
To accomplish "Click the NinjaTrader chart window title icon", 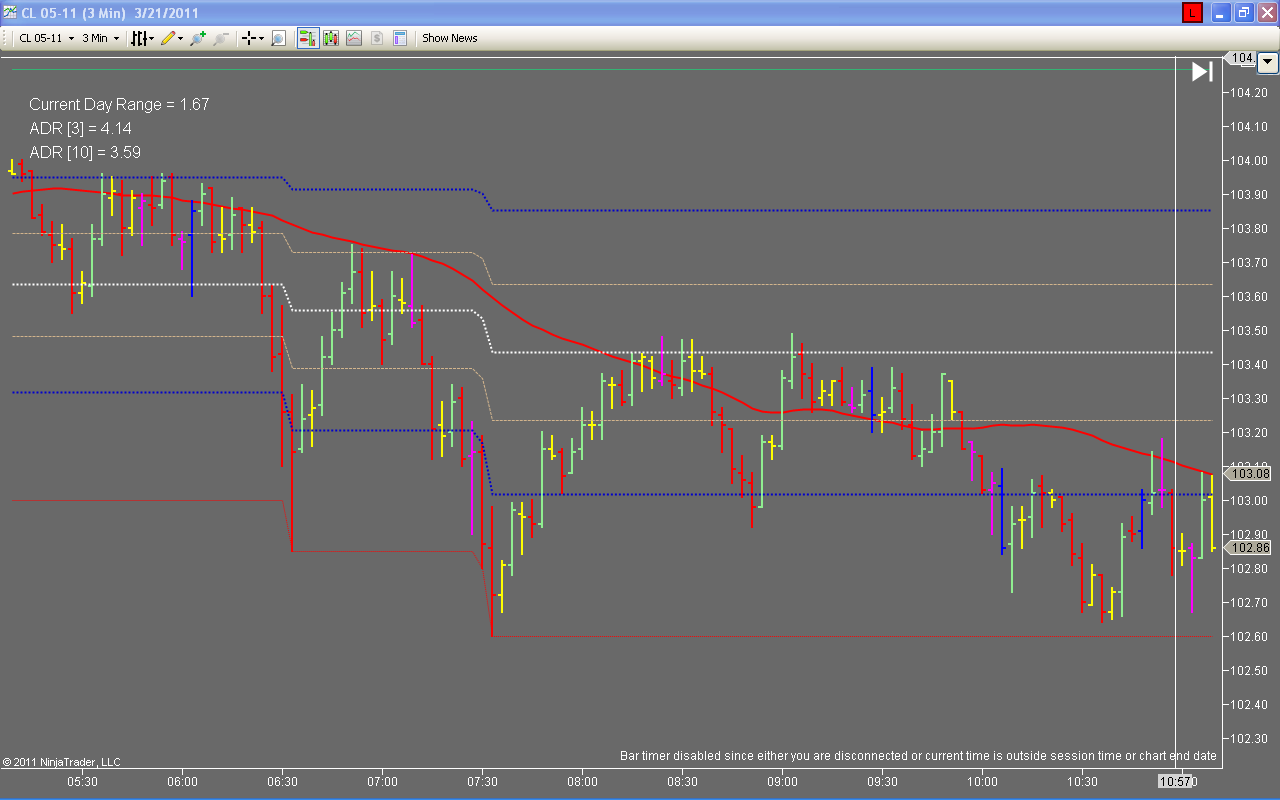I will 9,13.
